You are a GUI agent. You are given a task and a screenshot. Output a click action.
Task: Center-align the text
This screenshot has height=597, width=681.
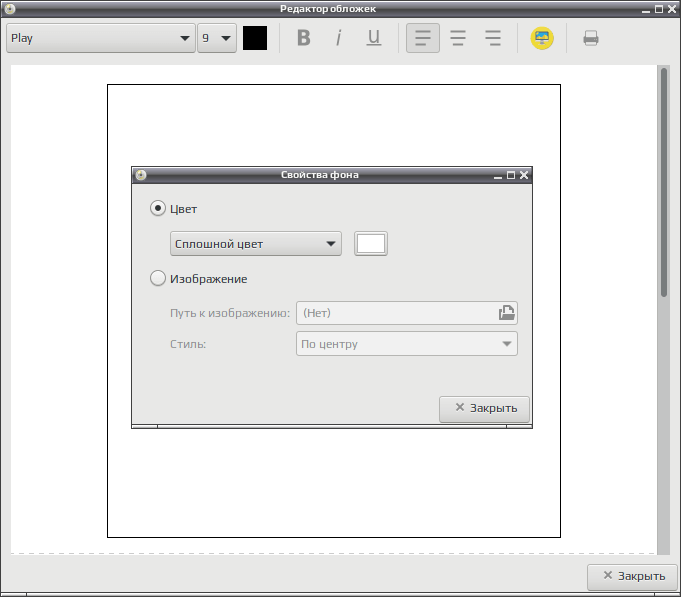[x=458, y=38]
